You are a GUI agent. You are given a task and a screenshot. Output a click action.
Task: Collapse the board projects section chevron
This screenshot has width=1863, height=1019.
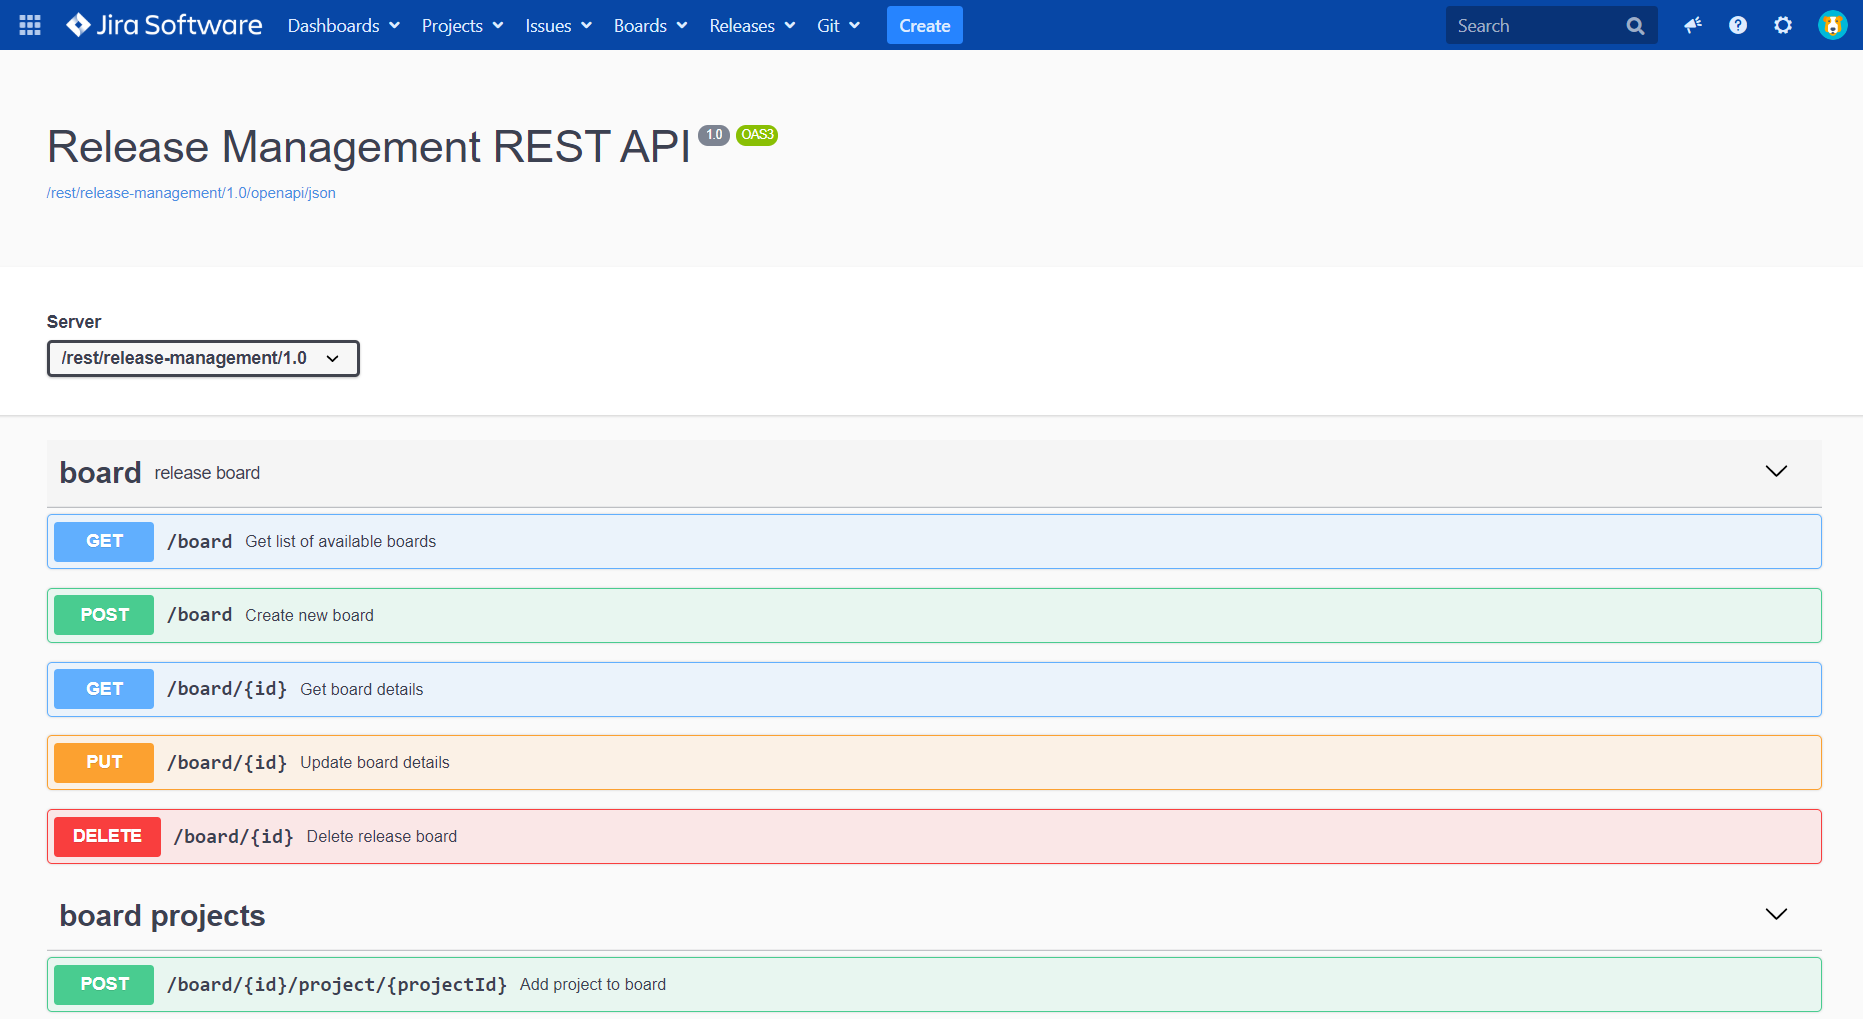1776,914
